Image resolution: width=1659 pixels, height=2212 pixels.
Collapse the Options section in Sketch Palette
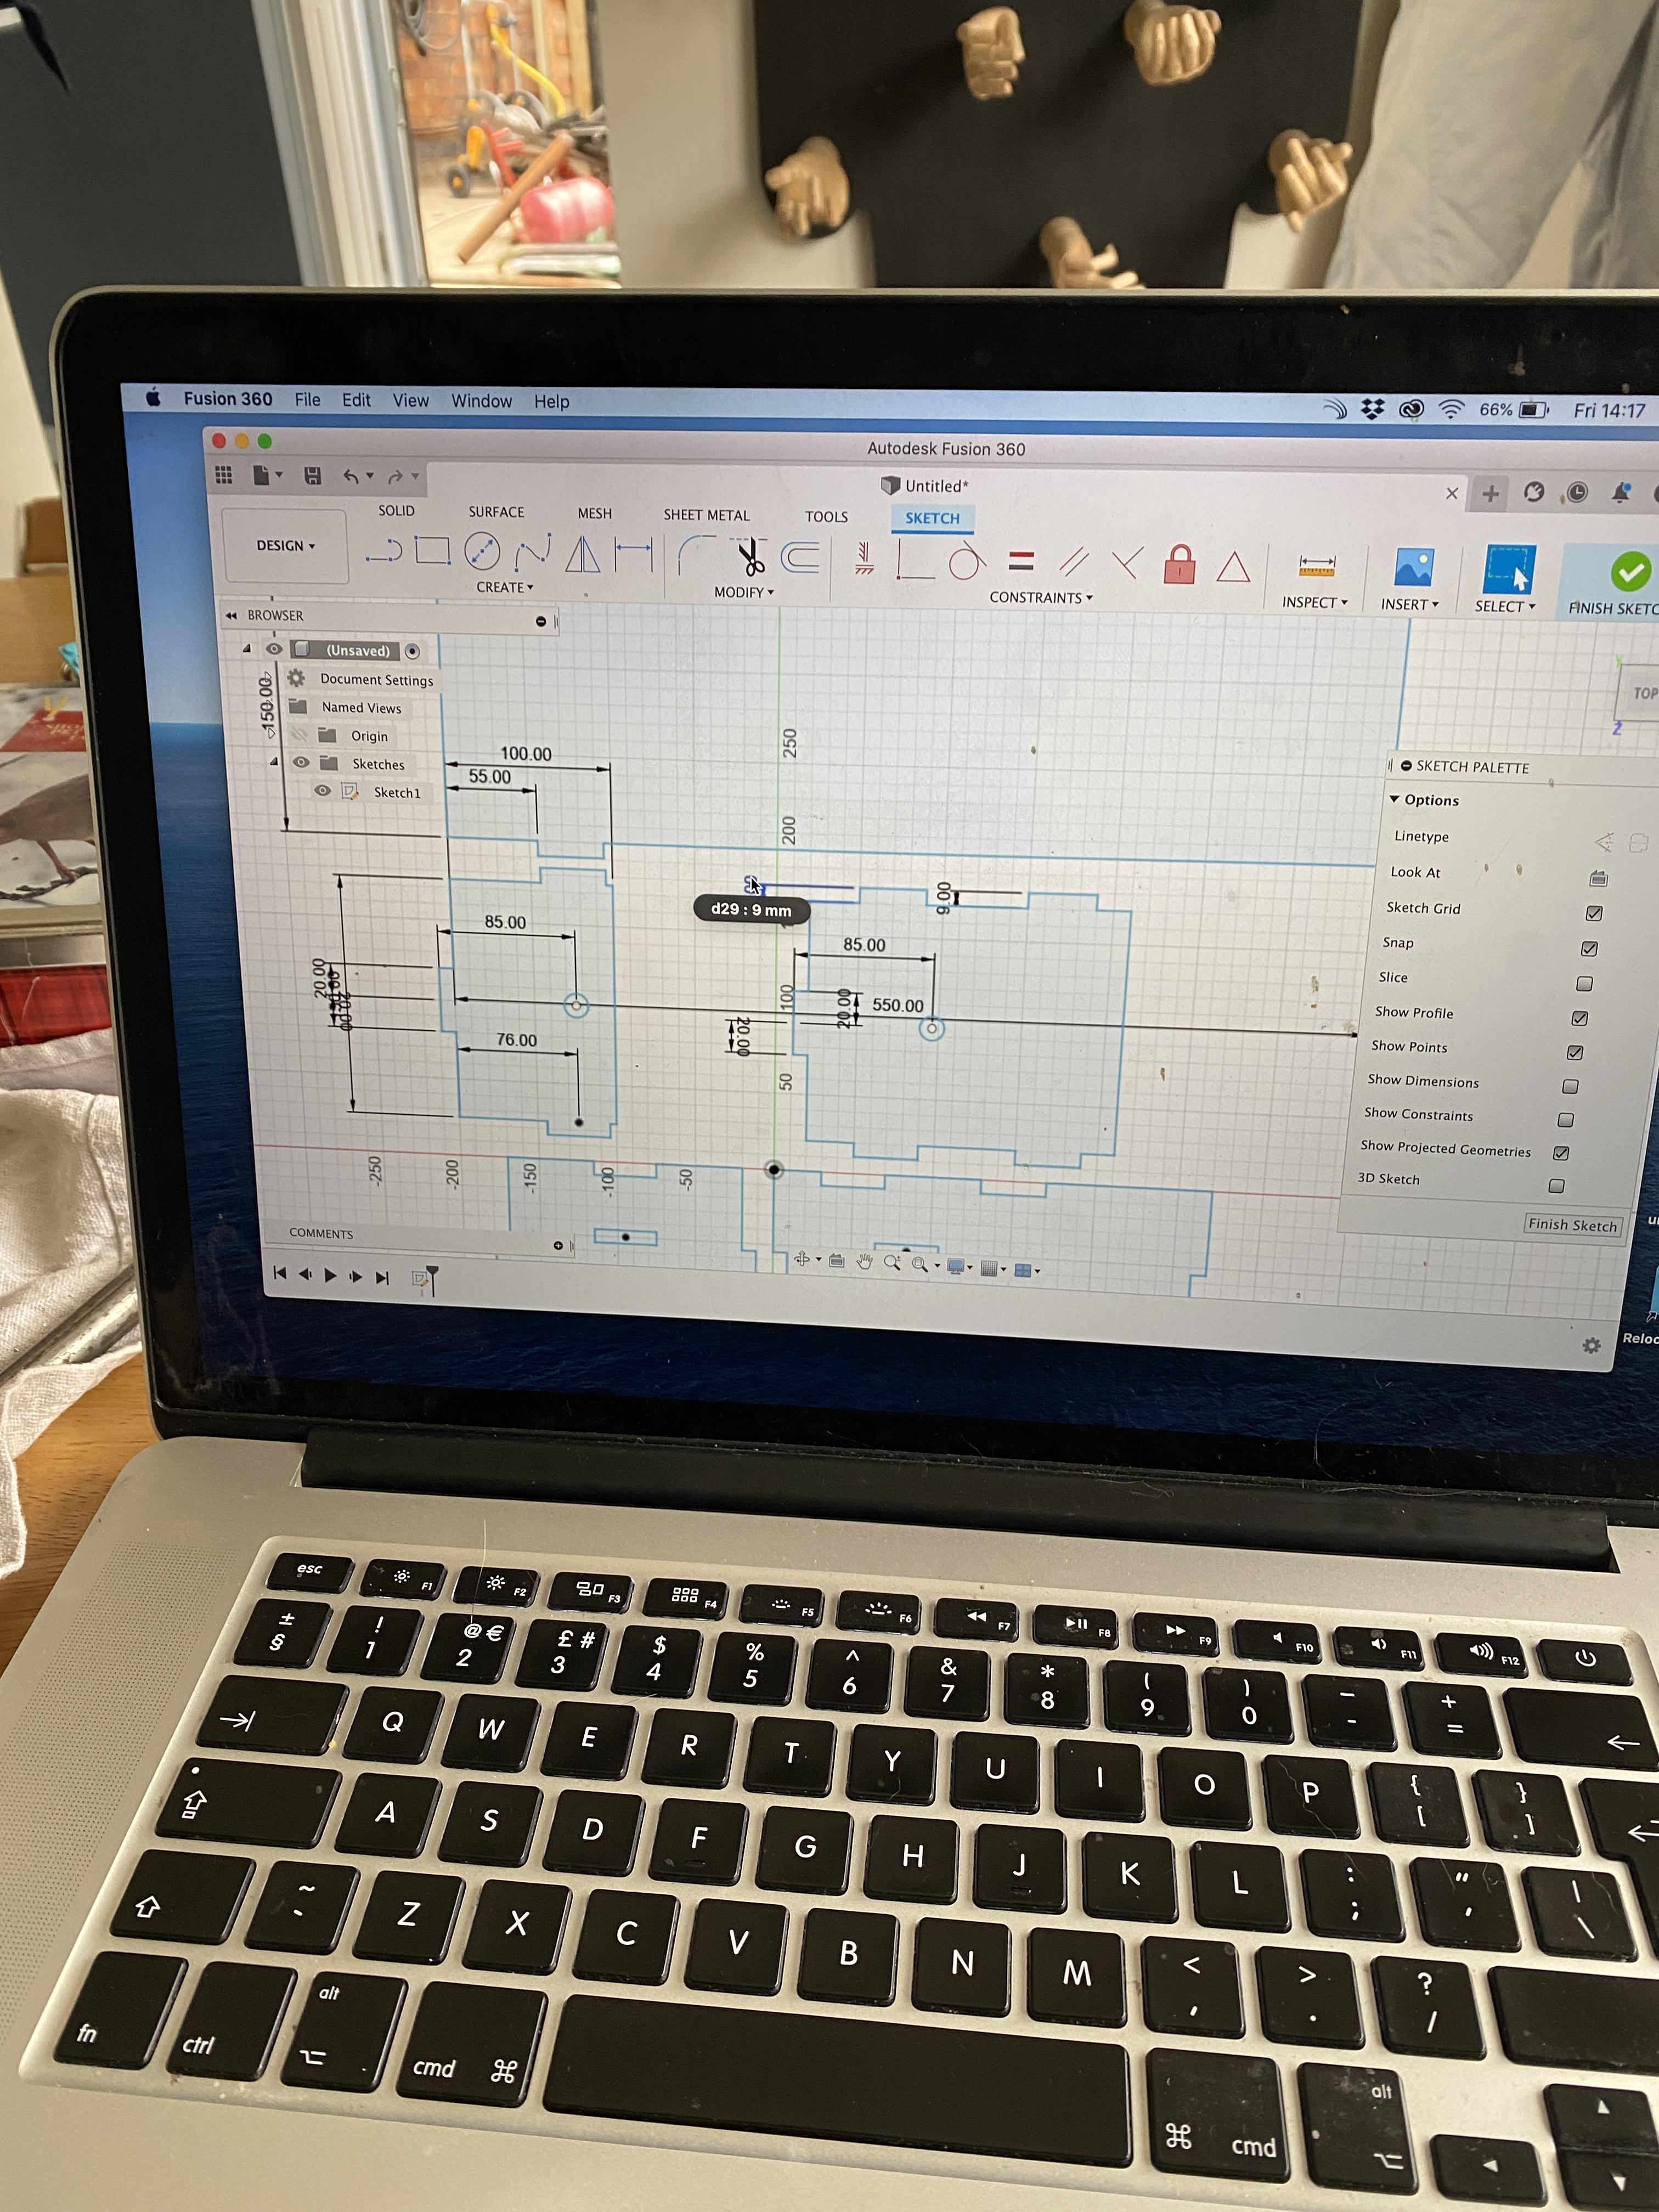tap(1395, 799)
